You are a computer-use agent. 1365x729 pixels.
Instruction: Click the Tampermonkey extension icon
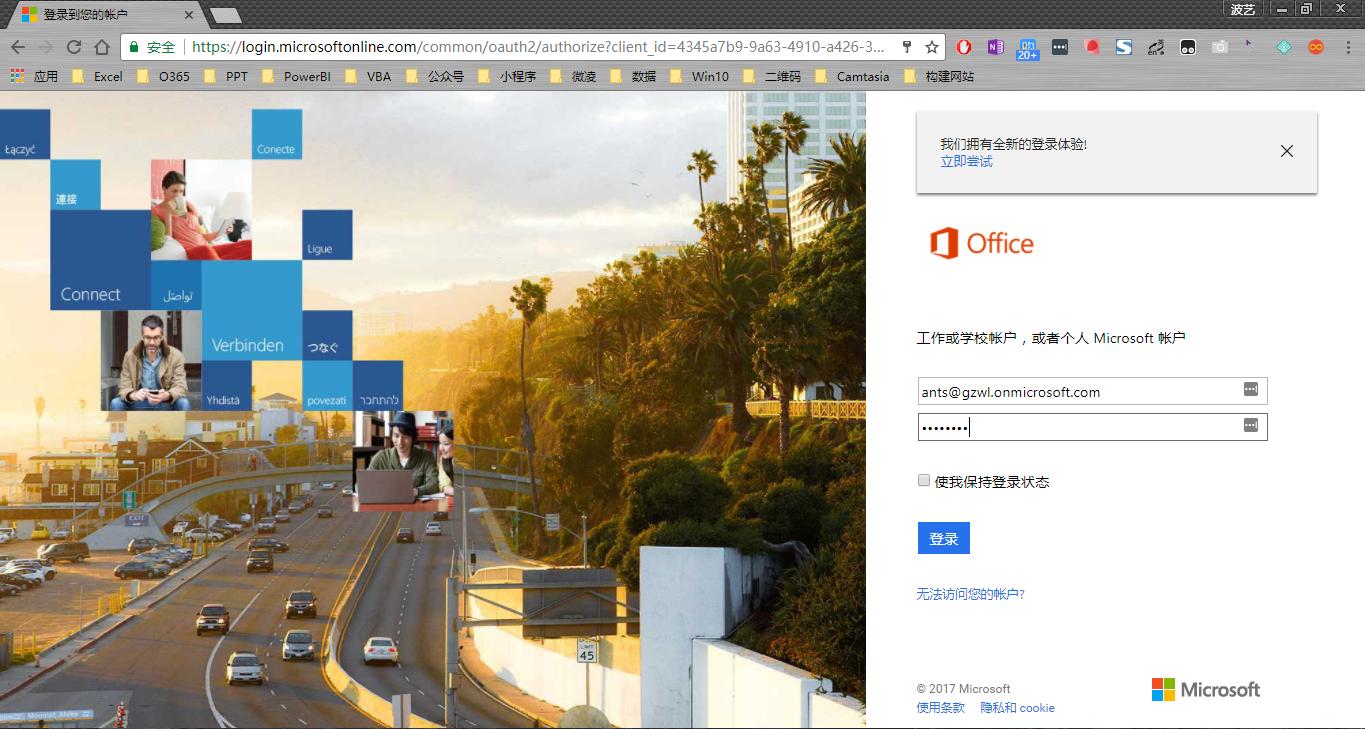(x=1187, y=47)
